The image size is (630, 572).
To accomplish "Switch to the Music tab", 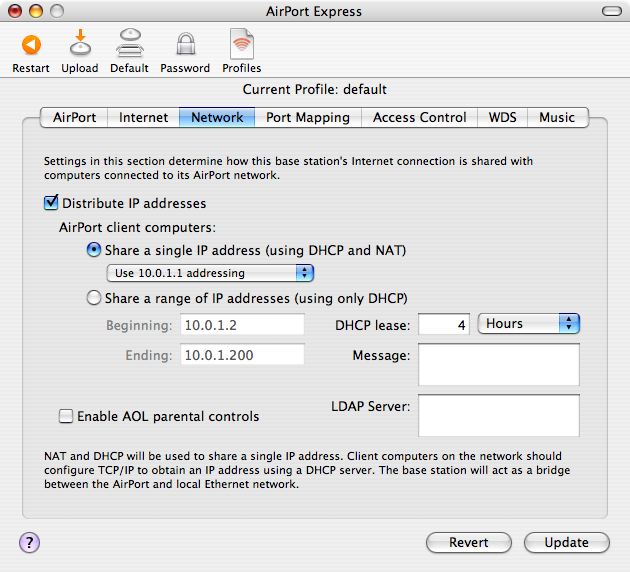I will (557, 117).
